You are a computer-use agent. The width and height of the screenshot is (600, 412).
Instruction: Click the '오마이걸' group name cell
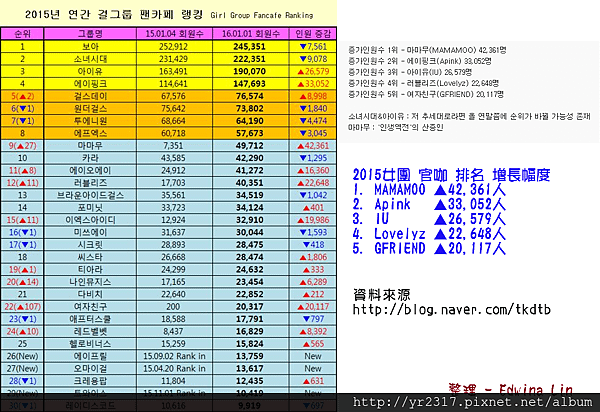pyautogui.click(x=90, y=368)
